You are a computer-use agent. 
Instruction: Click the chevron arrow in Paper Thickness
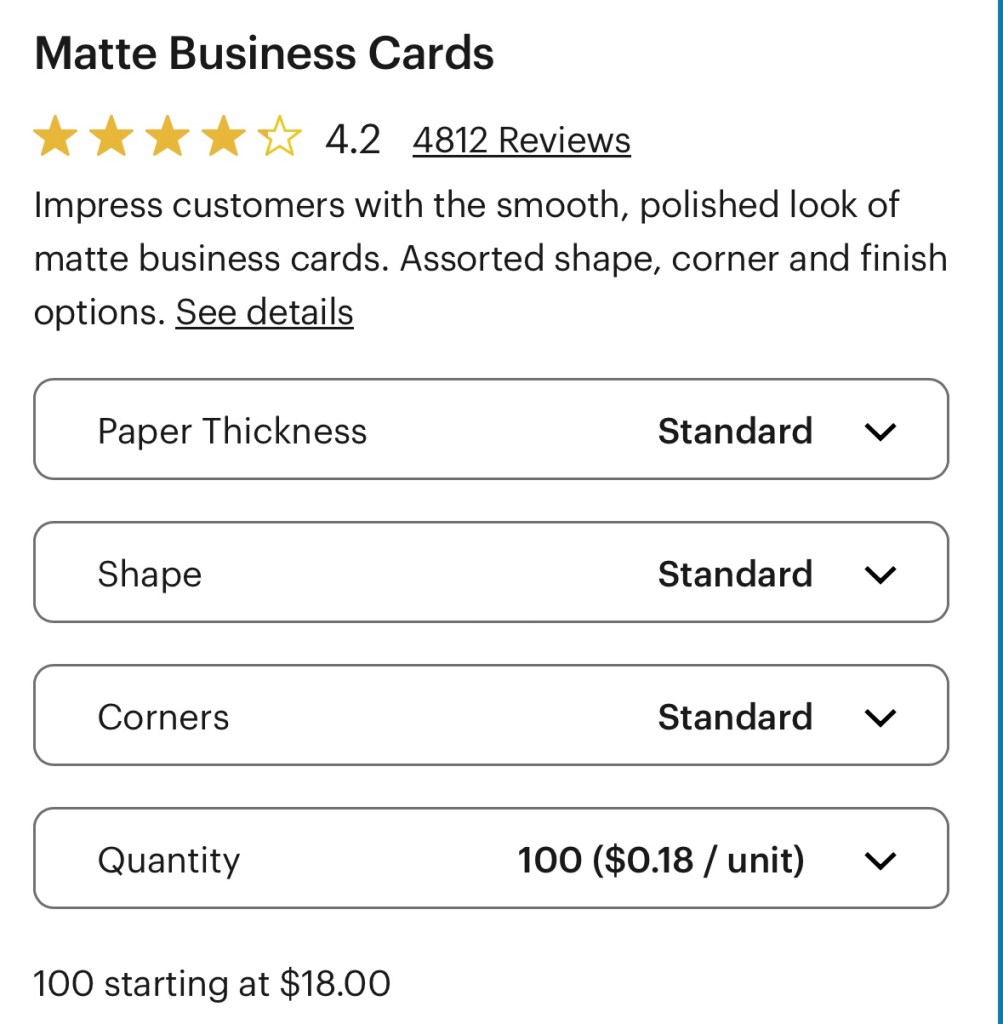(x=880, y=432)
